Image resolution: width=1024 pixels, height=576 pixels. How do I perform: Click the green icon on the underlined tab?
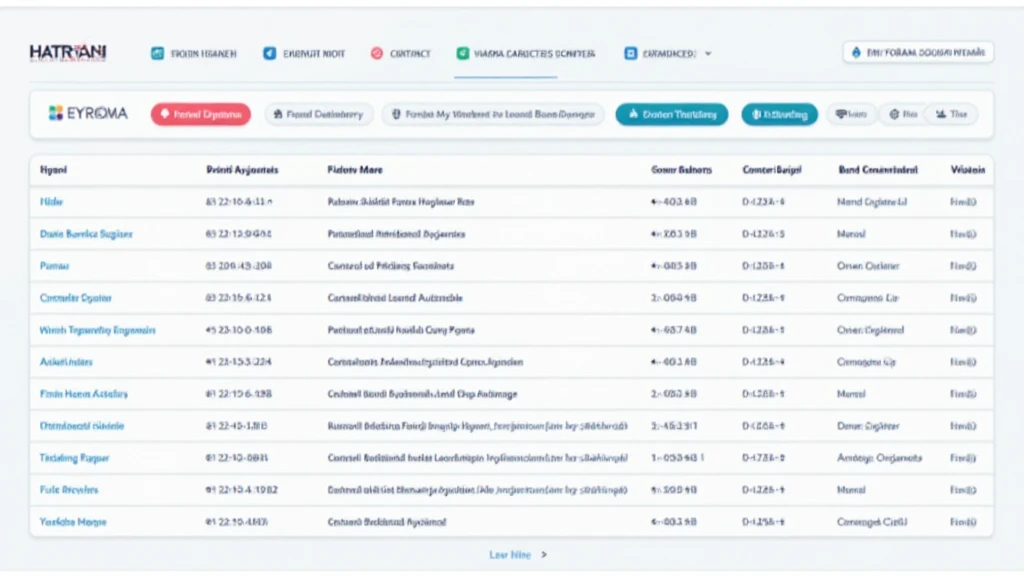[x=462, y=53]
